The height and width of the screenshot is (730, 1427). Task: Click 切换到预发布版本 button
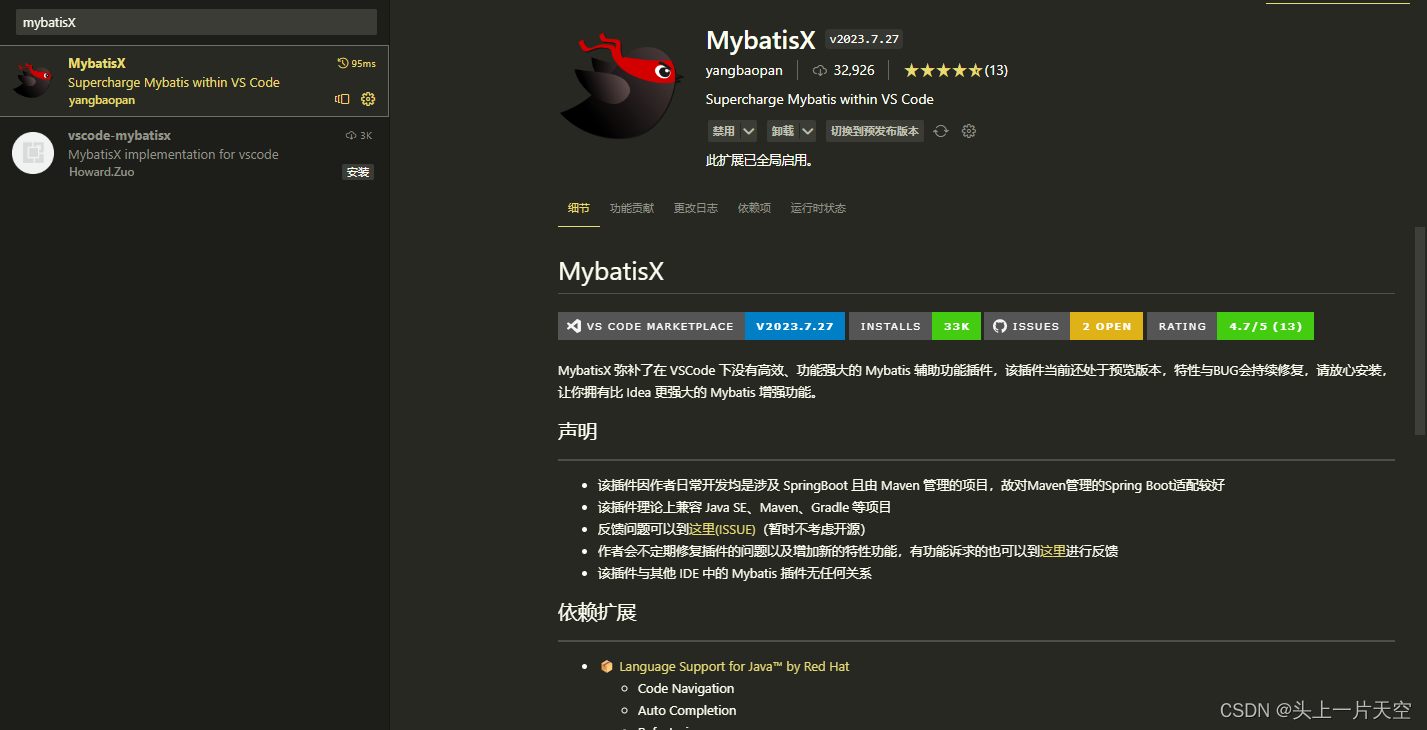(x=875, y=131)
